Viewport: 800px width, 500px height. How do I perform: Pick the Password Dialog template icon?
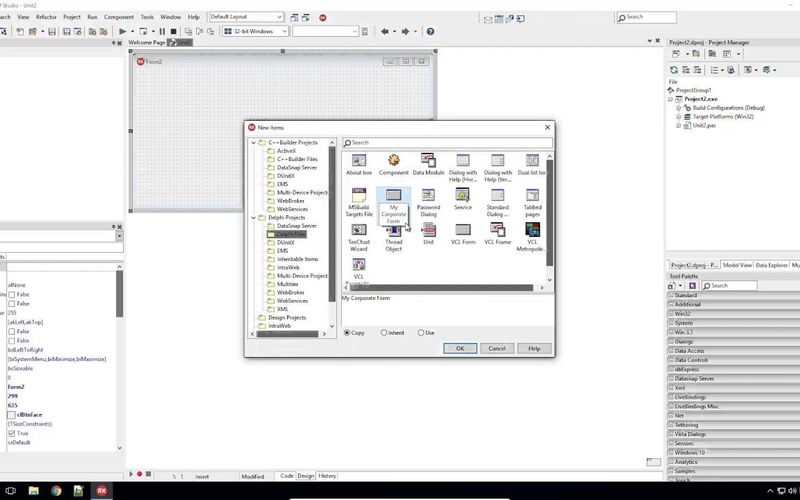click(428, 195)
